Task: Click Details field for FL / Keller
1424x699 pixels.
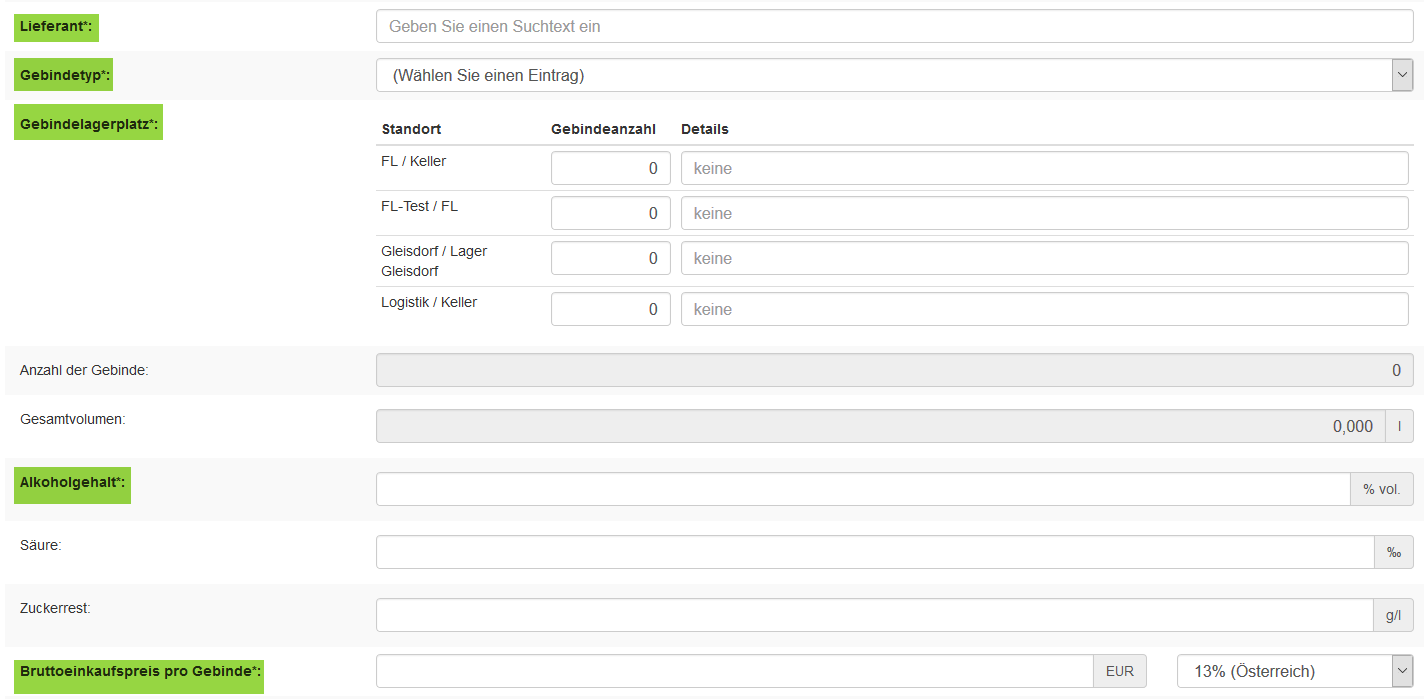Action: pyautogui.click(x=1044, y=169)
